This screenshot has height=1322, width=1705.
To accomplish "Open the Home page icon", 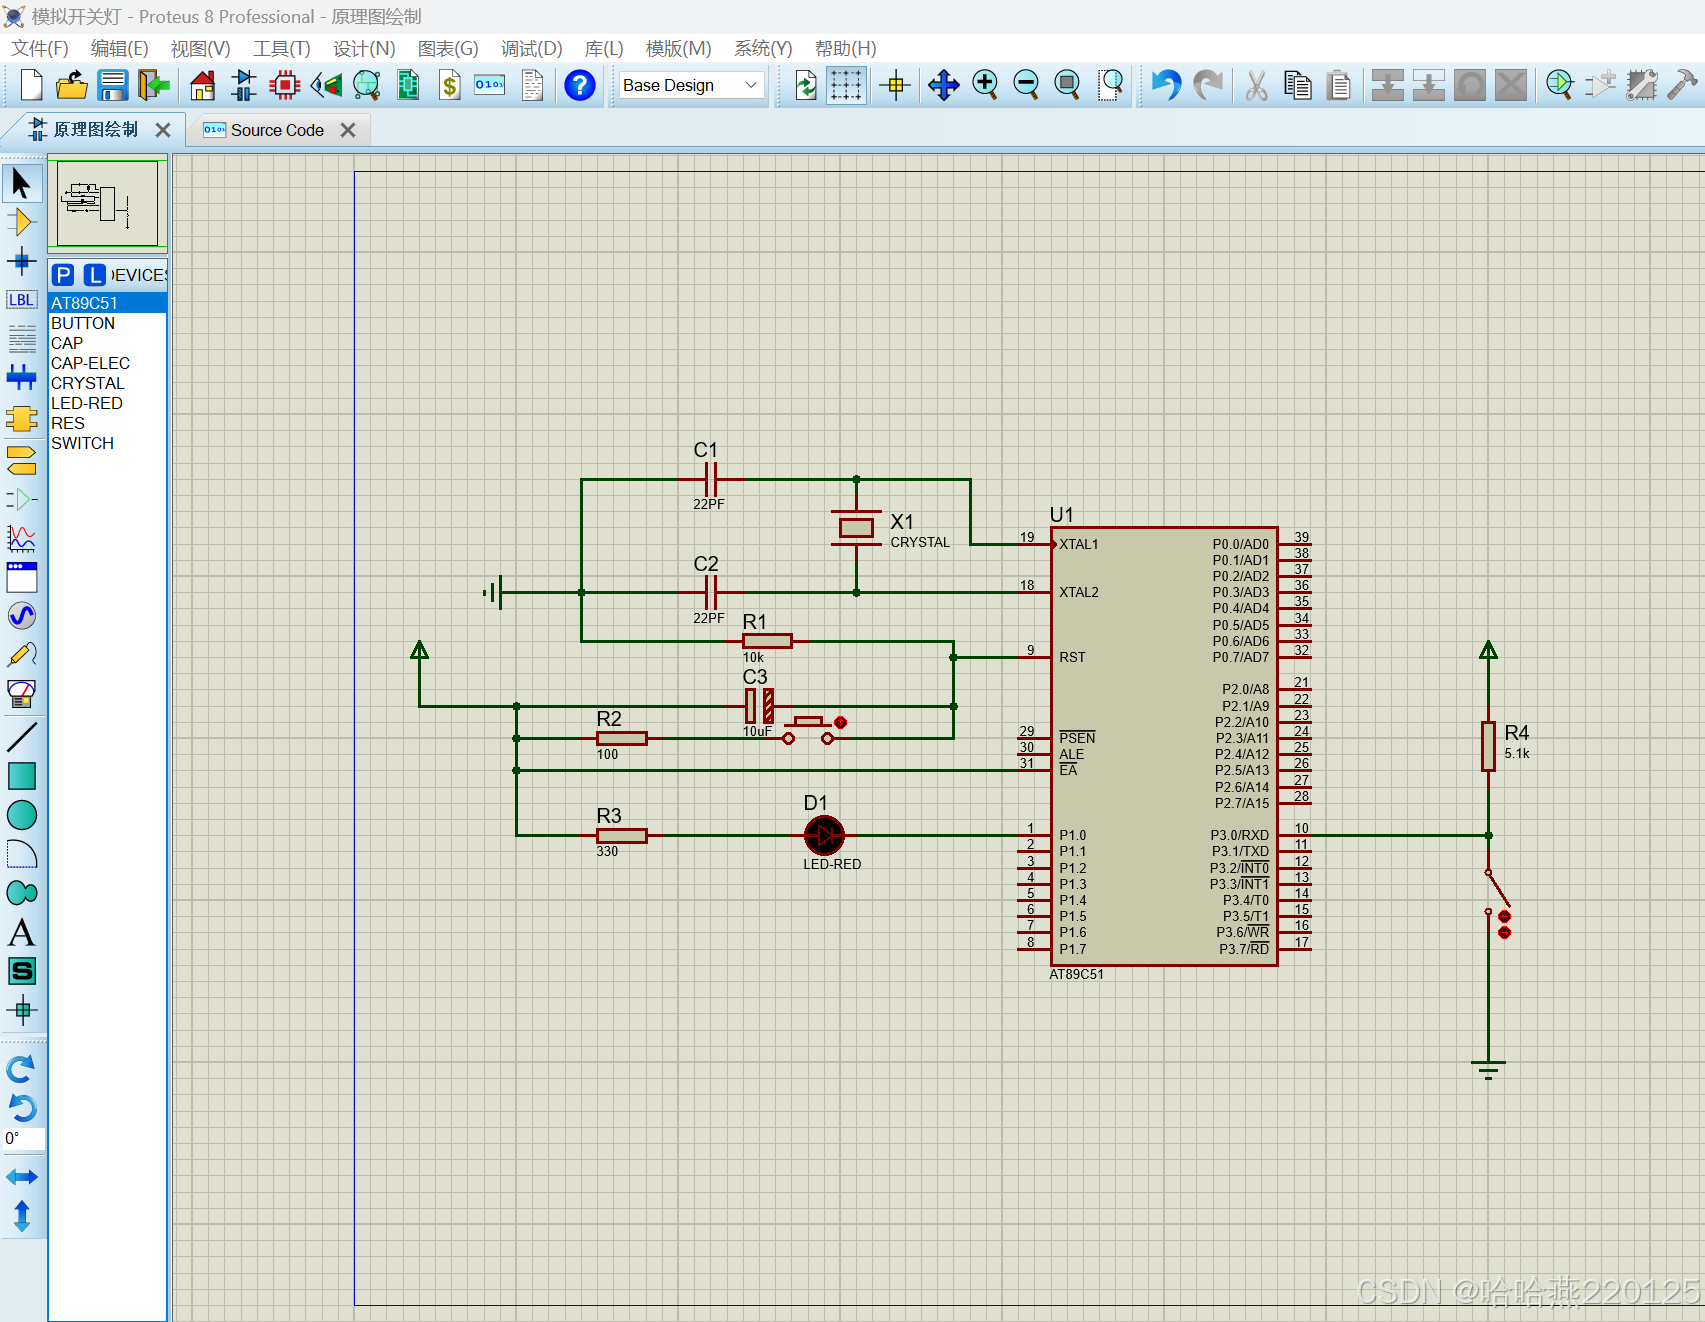I will (x=203, y=86).
